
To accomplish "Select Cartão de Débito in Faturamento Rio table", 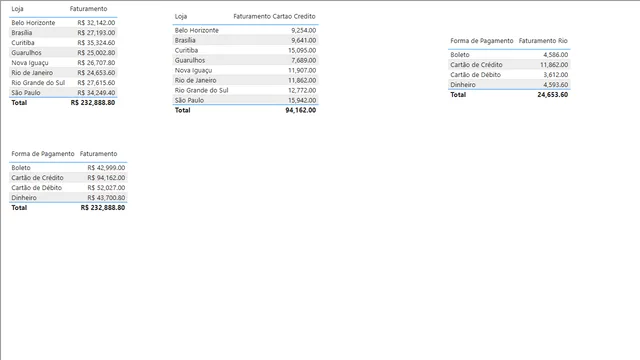I will point(476,75).
